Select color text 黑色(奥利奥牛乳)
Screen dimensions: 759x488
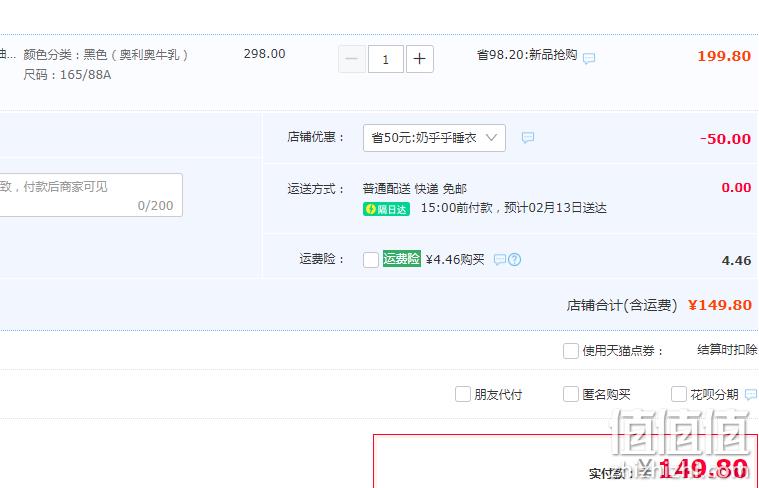tap(136, 55)
